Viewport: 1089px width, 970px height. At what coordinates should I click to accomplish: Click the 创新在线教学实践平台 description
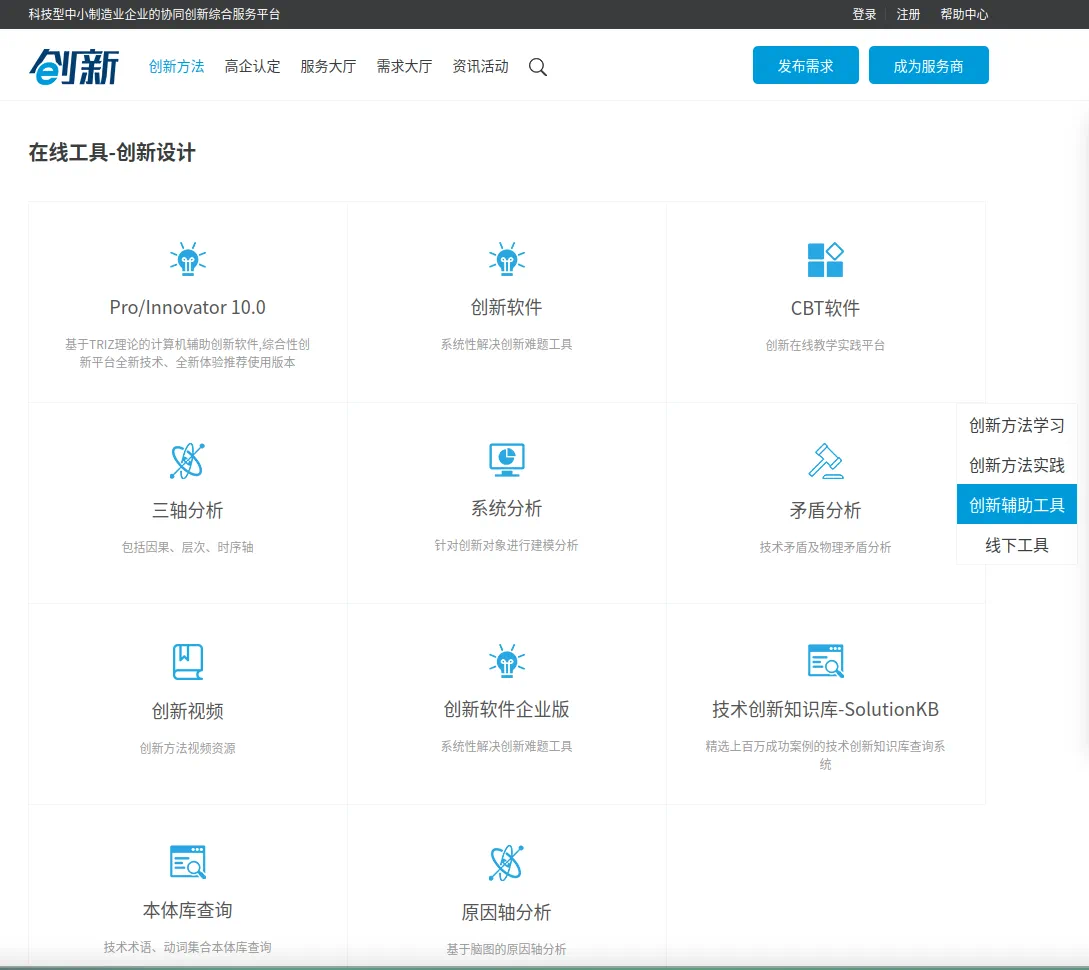(825, 345)
